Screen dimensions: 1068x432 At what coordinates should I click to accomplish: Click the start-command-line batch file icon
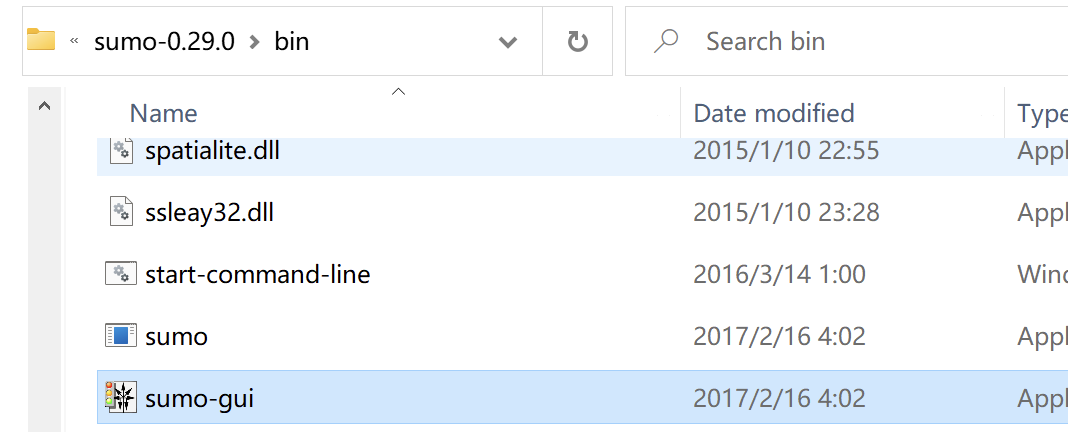(x=120, y=274)
